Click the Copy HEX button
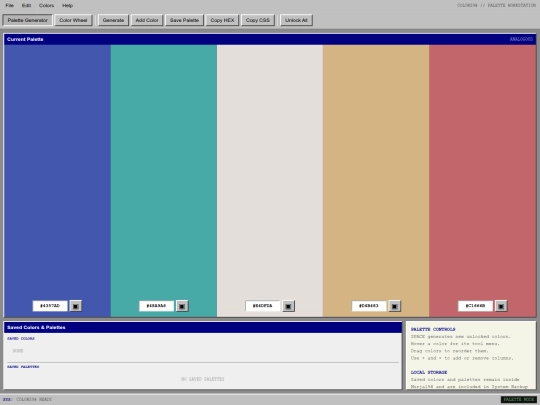The height and width of the screenshot is (405, 540). (222, 20)
